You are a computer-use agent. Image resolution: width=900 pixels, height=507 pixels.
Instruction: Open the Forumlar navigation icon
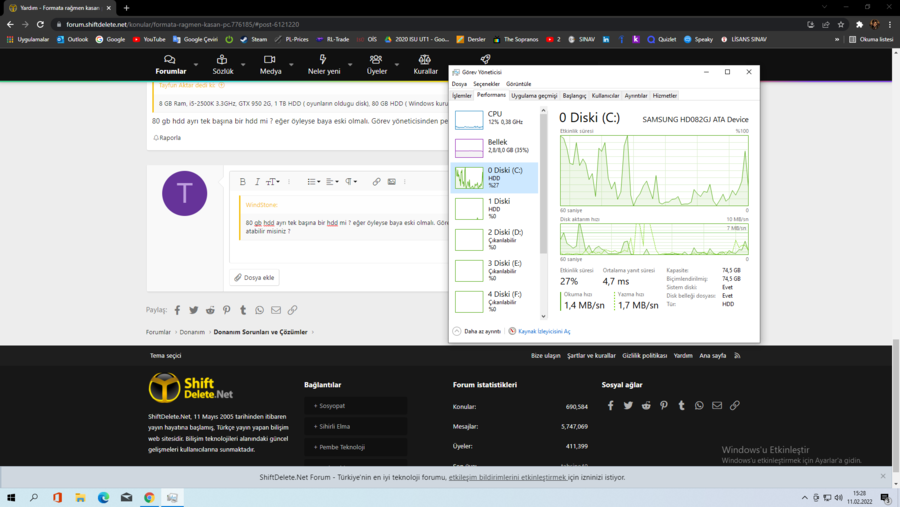tap(170, 65)
